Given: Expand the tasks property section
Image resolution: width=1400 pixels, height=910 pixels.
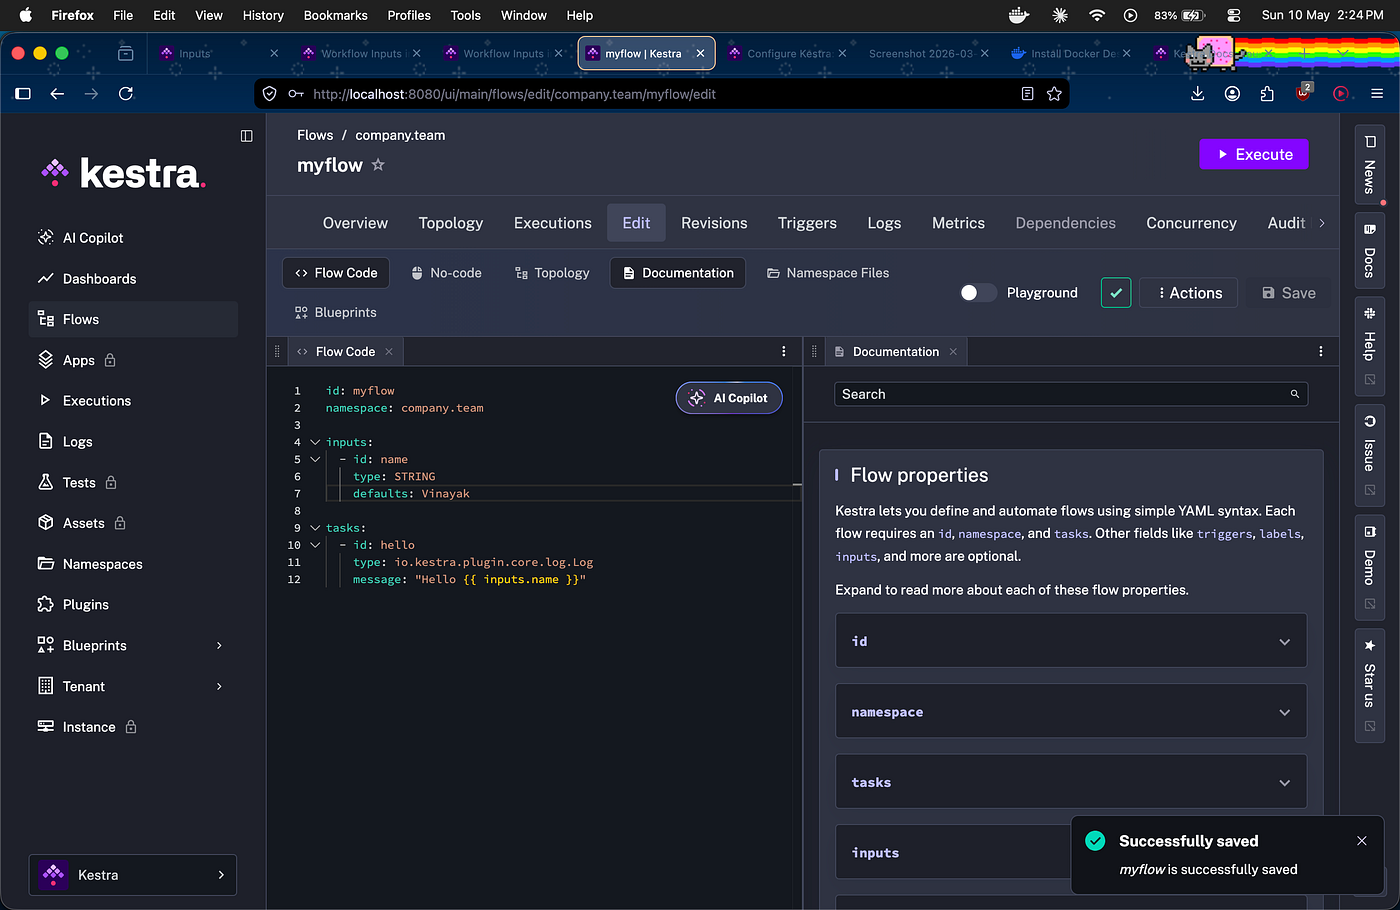Looking at the screenshot, I should pyautogui.click(x=1071, y=782).
